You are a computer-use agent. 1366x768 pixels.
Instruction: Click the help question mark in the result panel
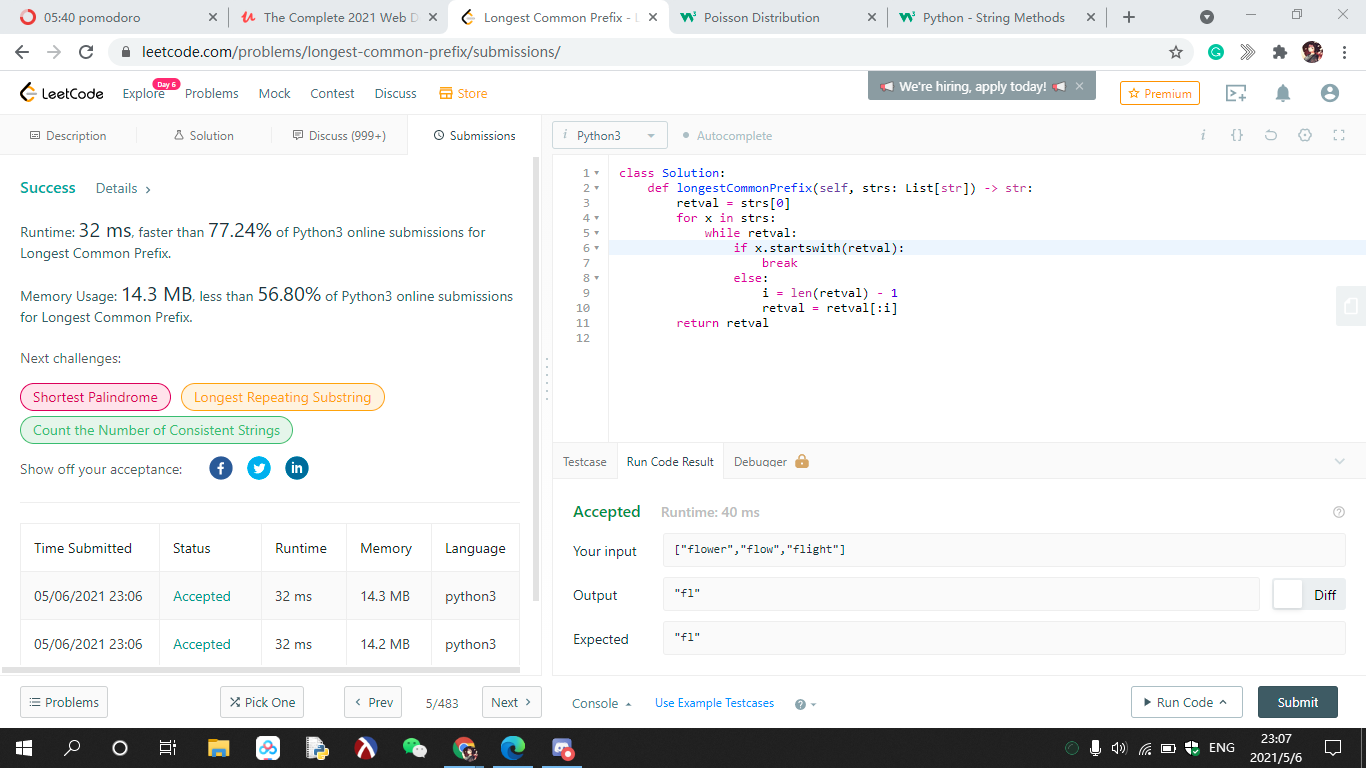point(1339,512)
